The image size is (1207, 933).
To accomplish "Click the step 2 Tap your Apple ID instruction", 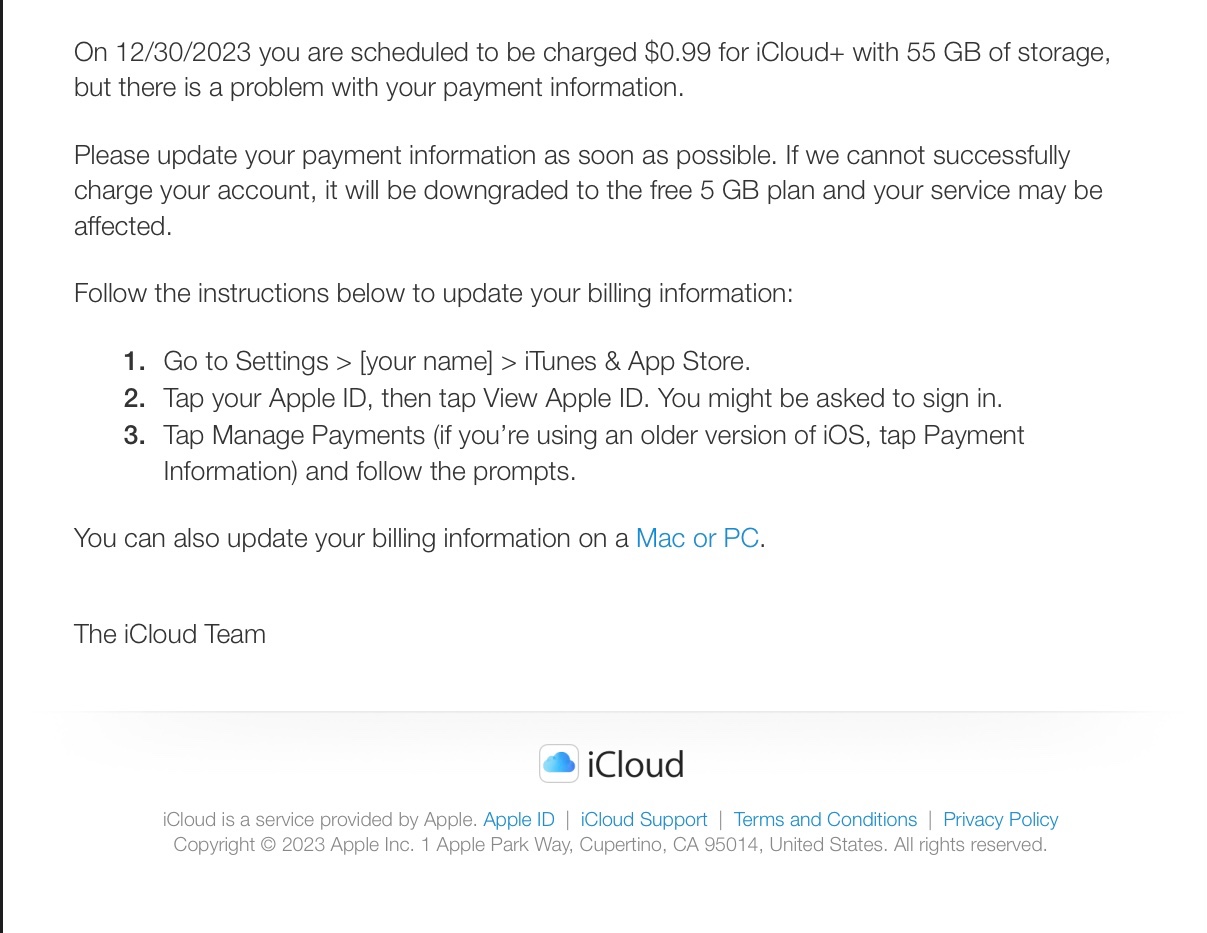I will coord(582,398).
